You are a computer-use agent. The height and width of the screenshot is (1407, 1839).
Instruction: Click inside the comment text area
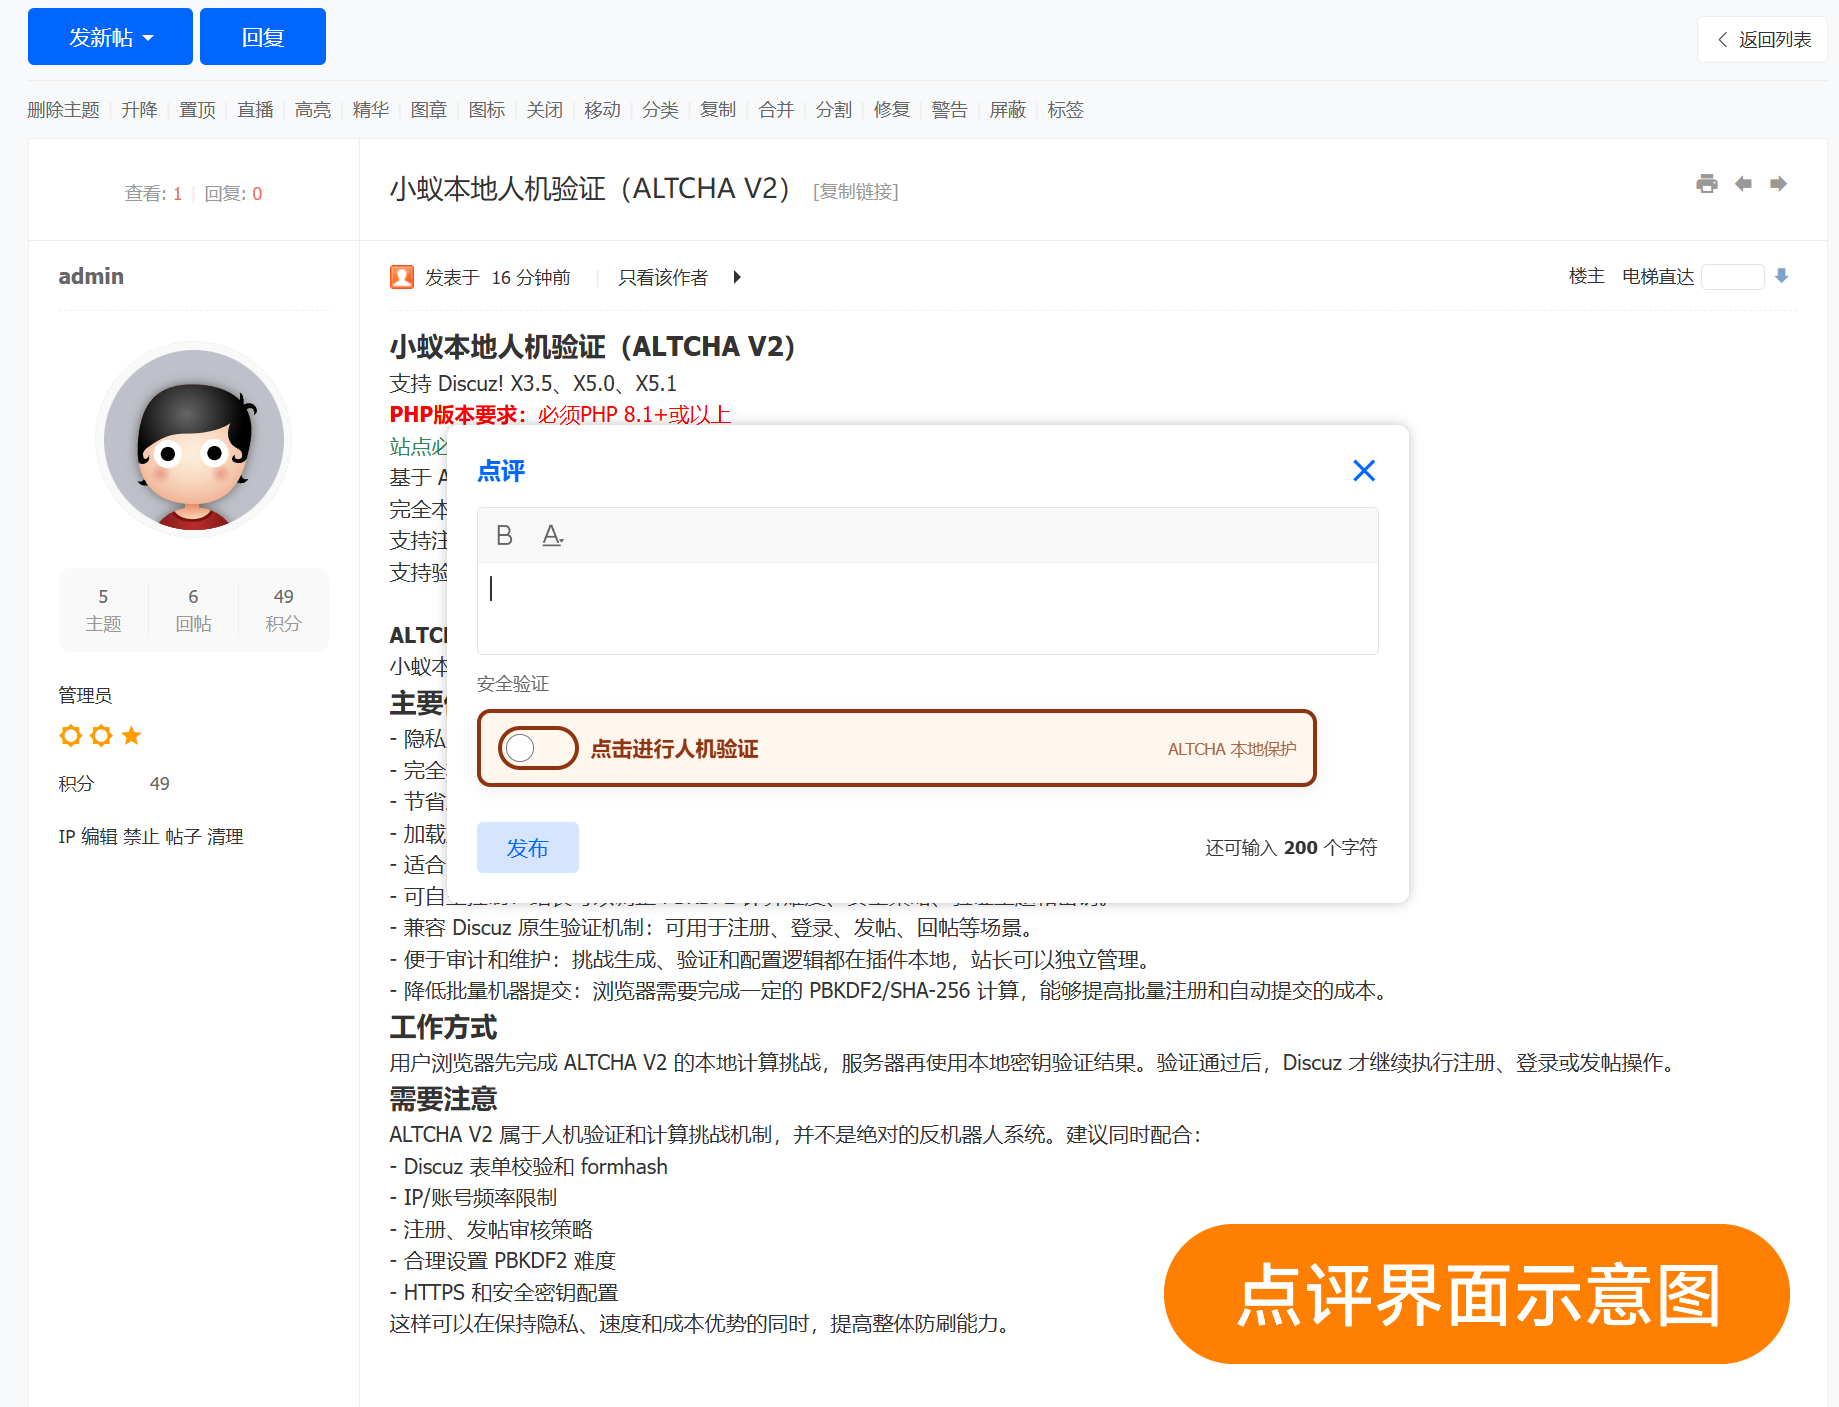pos(928,608)
